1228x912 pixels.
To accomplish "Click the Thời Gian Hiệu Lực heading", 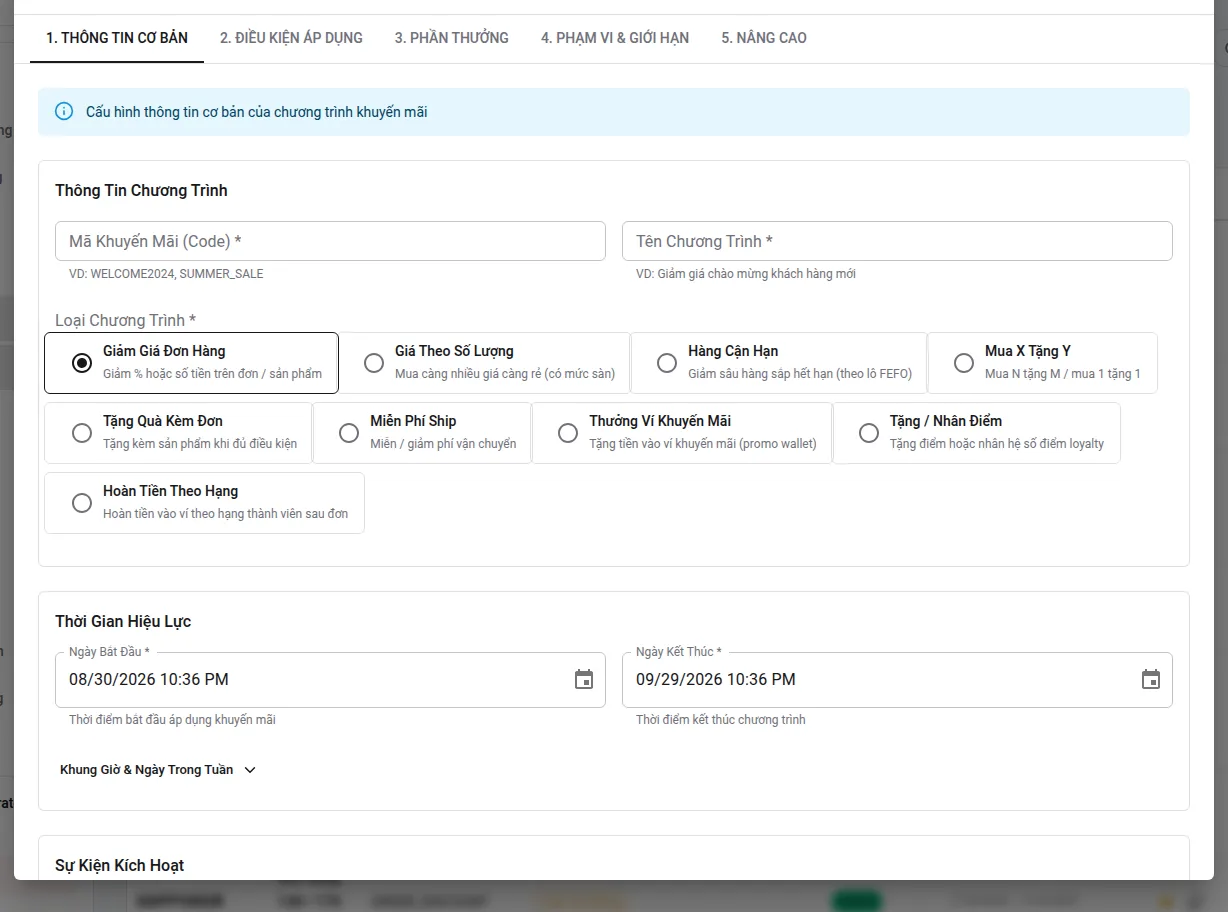I will click(x=123, y=622).
